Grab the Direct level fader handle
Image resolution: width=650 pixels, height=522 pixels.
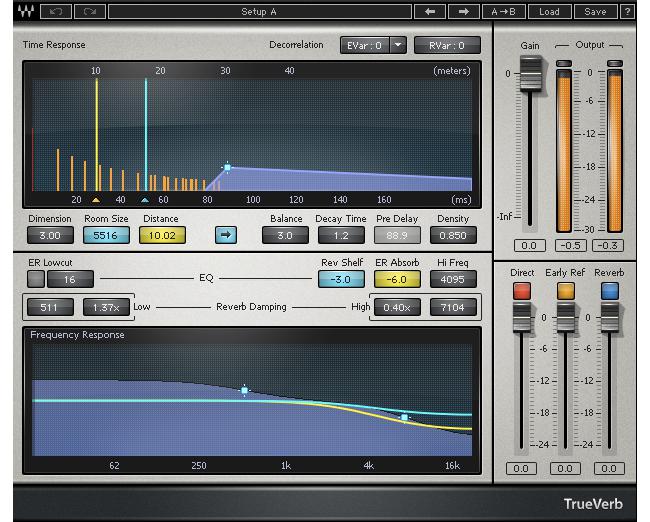click(x=521, y=317)
